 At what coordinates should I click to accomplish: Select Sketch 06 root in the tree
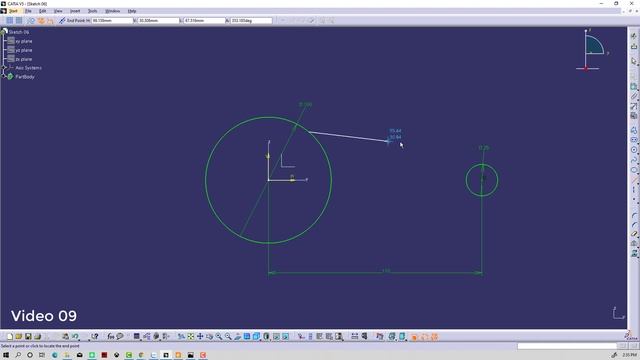click(19, 32)
